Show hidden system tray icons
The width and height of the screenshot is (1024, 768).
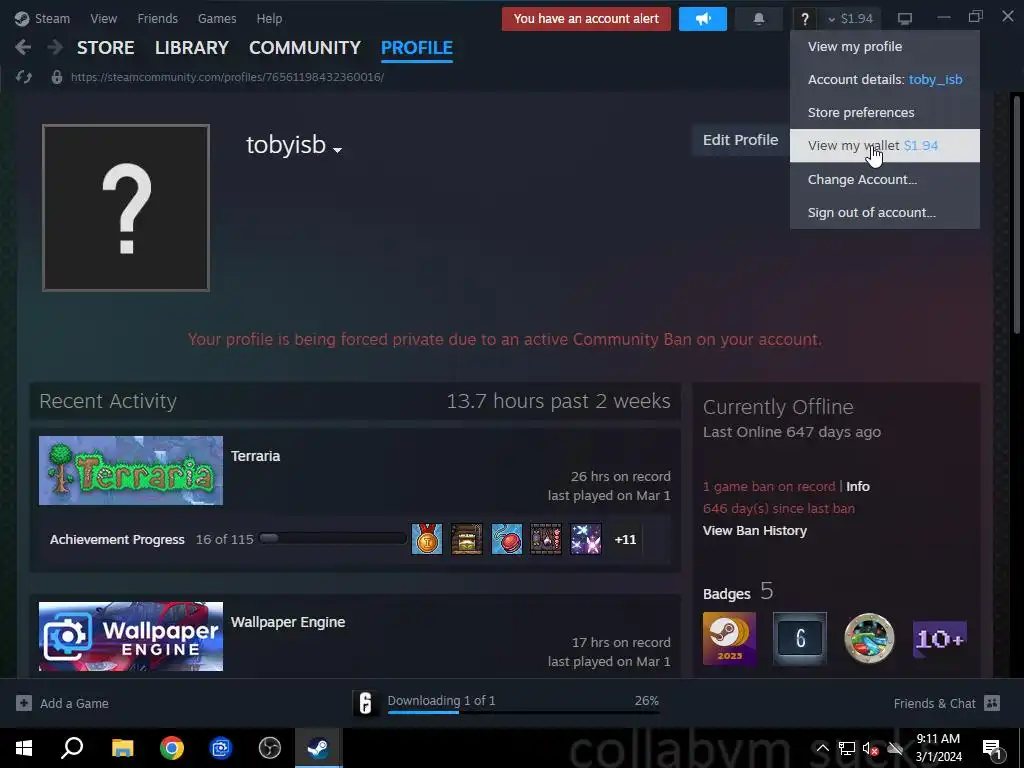[x=822, y=748]
